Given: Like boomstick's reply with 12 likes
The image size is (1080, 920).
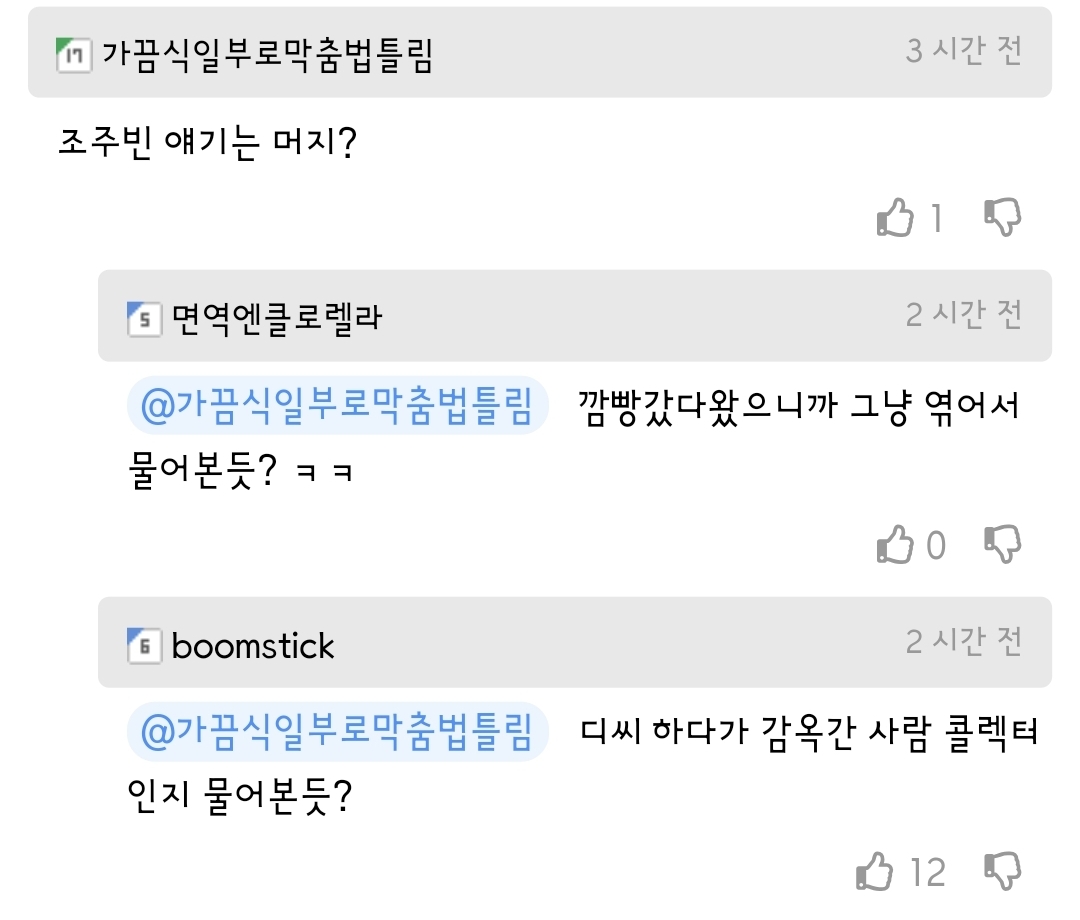Looking at the screenshot, I should (x=875, y=872).
